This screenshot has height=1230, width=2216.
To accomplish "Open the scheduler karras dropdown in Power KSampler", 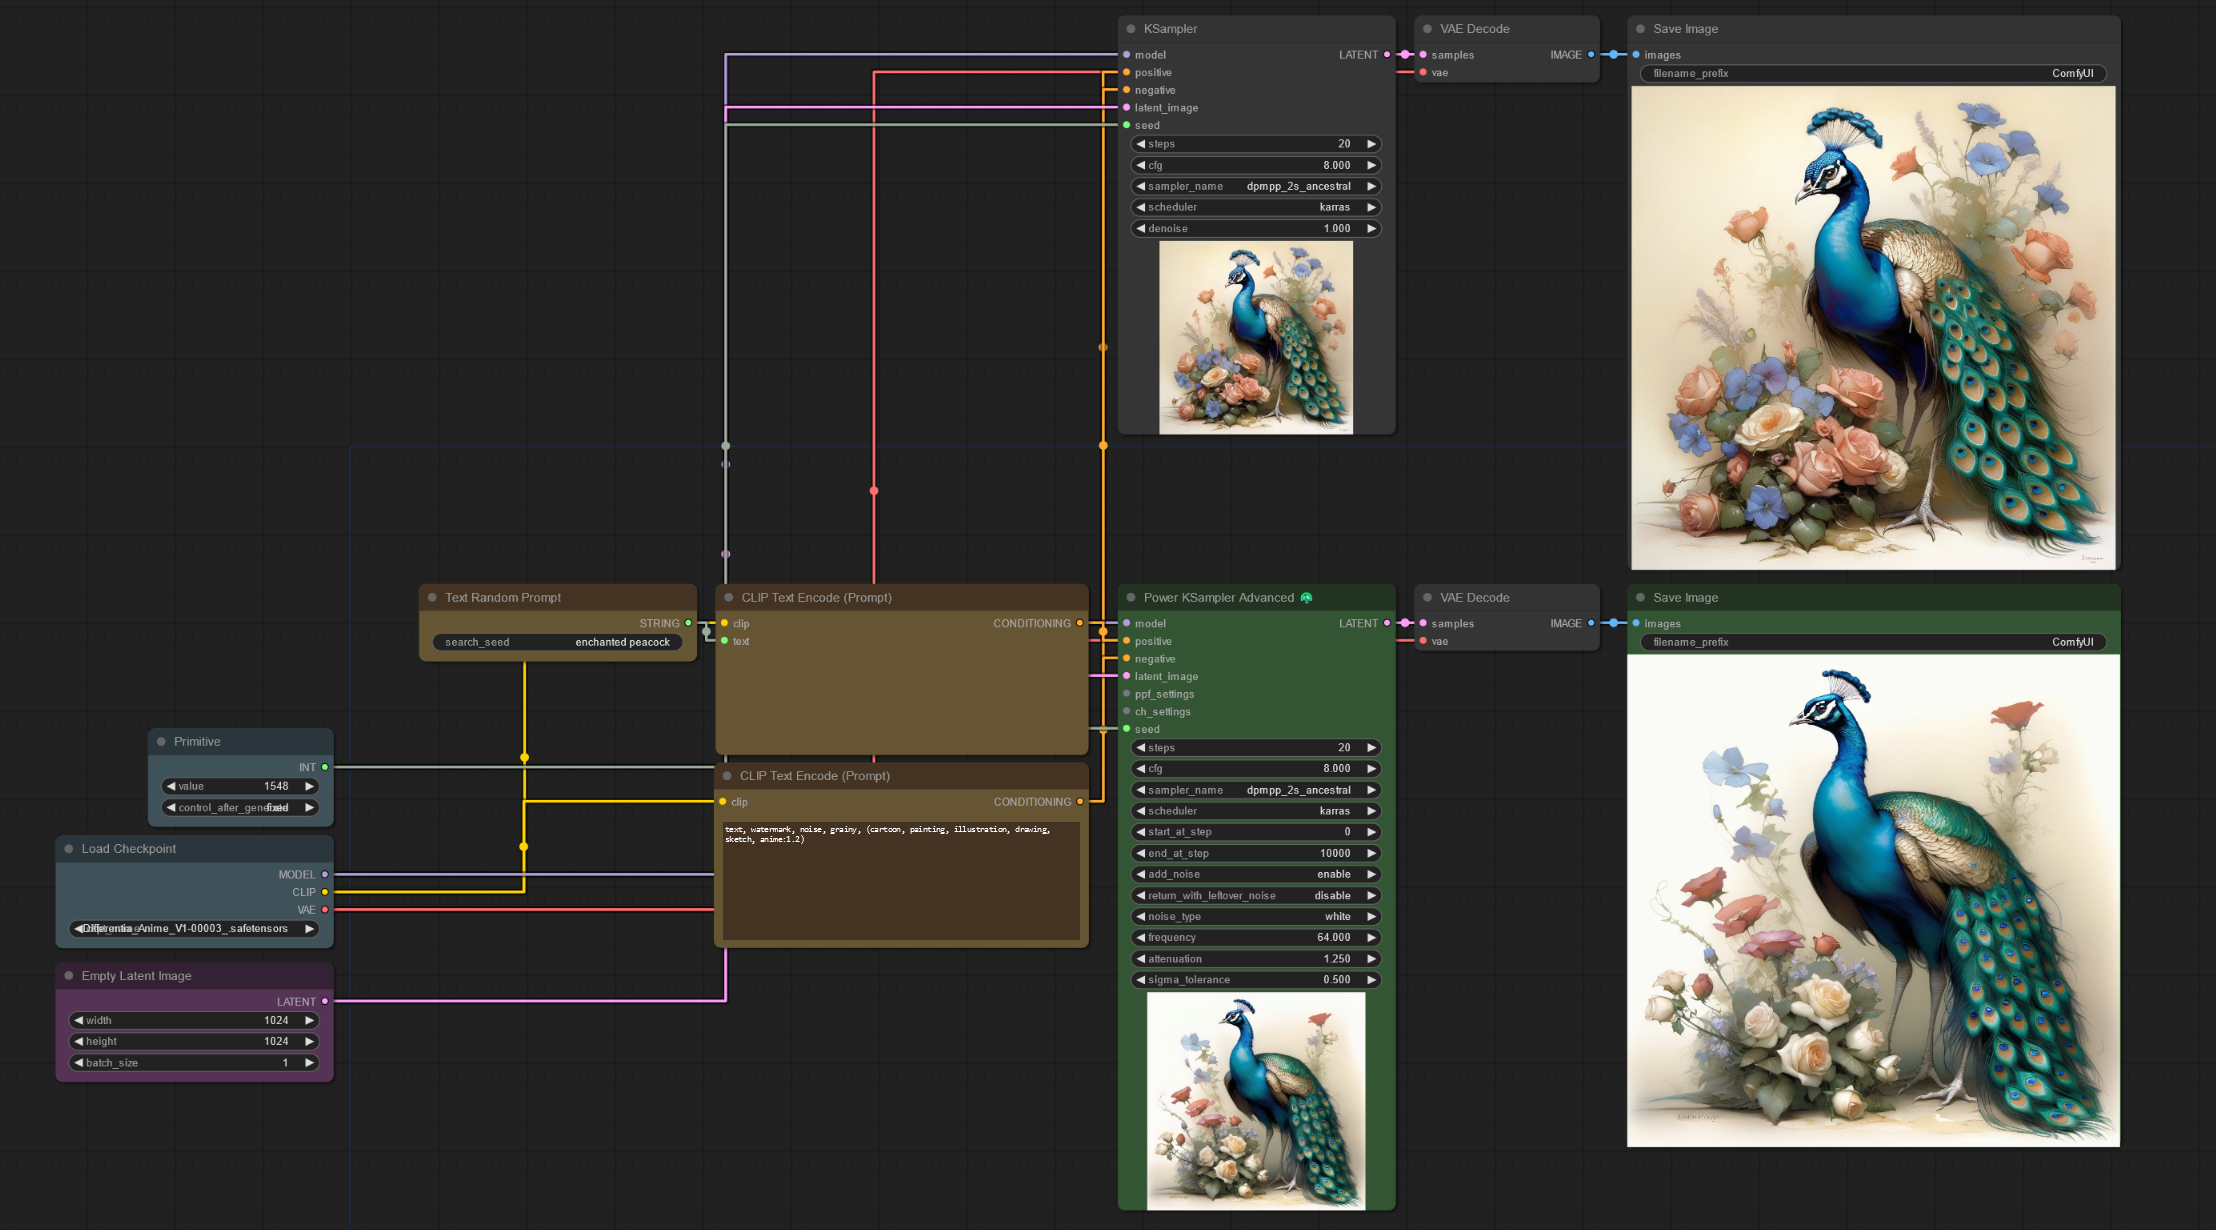I will click(x=1256, y=811).
